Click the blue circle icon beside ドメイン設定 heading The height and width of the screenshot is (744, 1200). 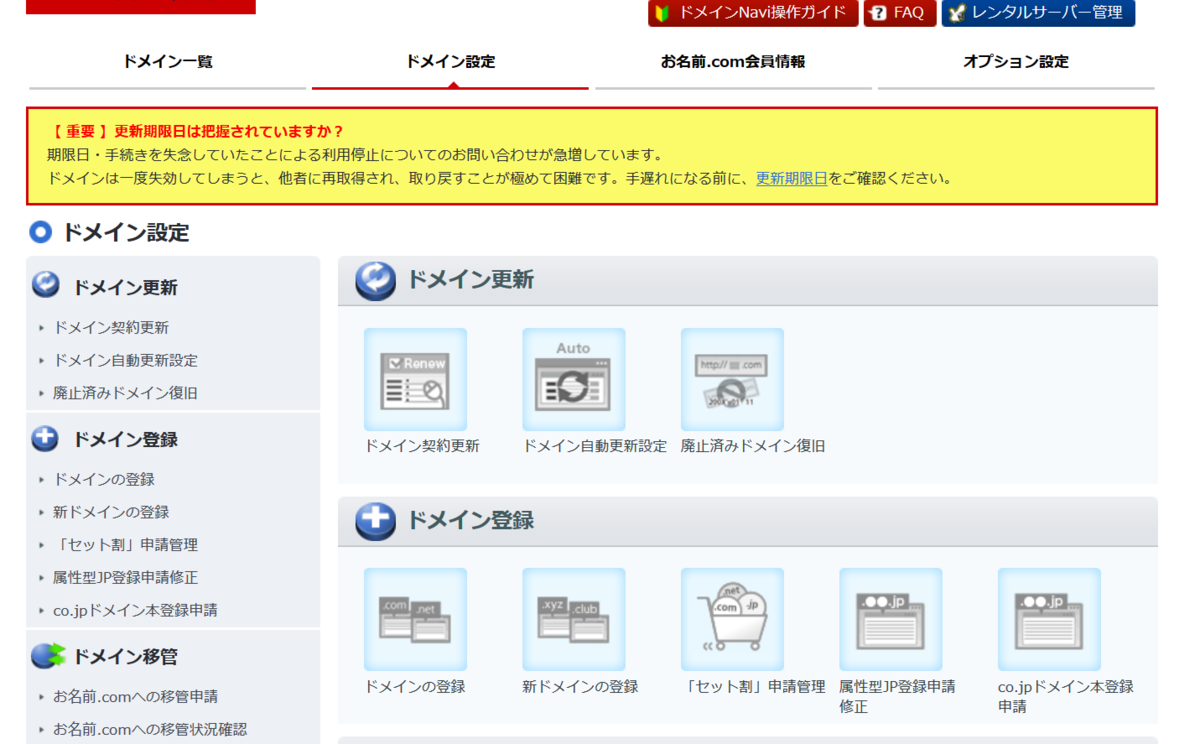pyautogui.click(x=40, y=233)
